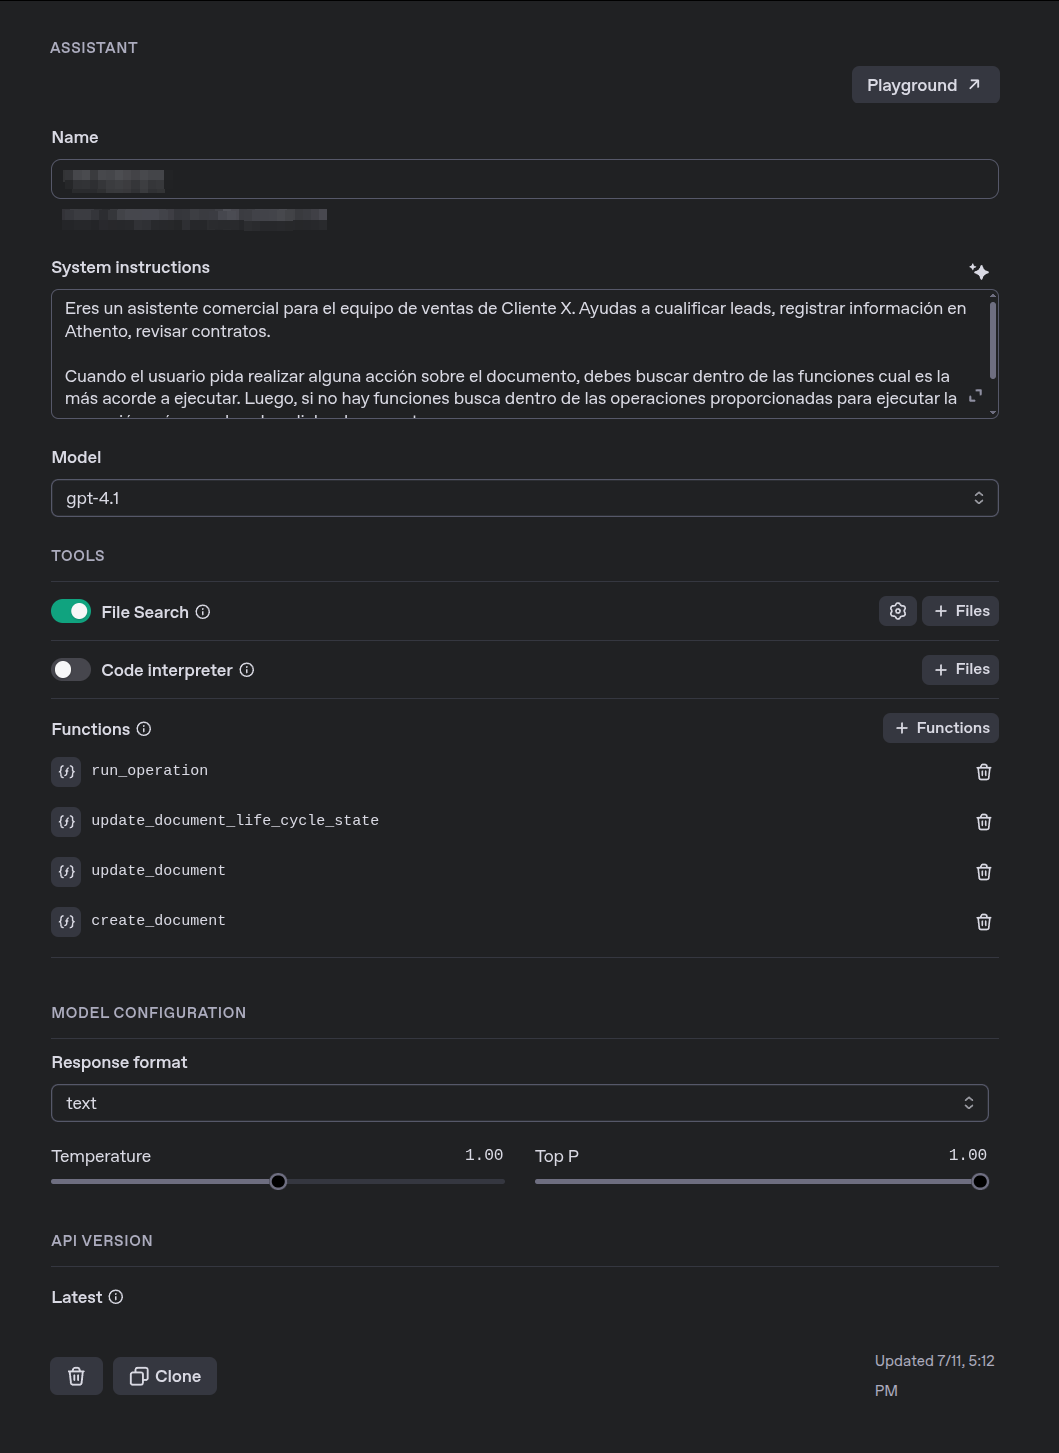Click the generate instructions sparkle icon
The width and height of the screenshot is (1059, 1453).
(979, 271)
